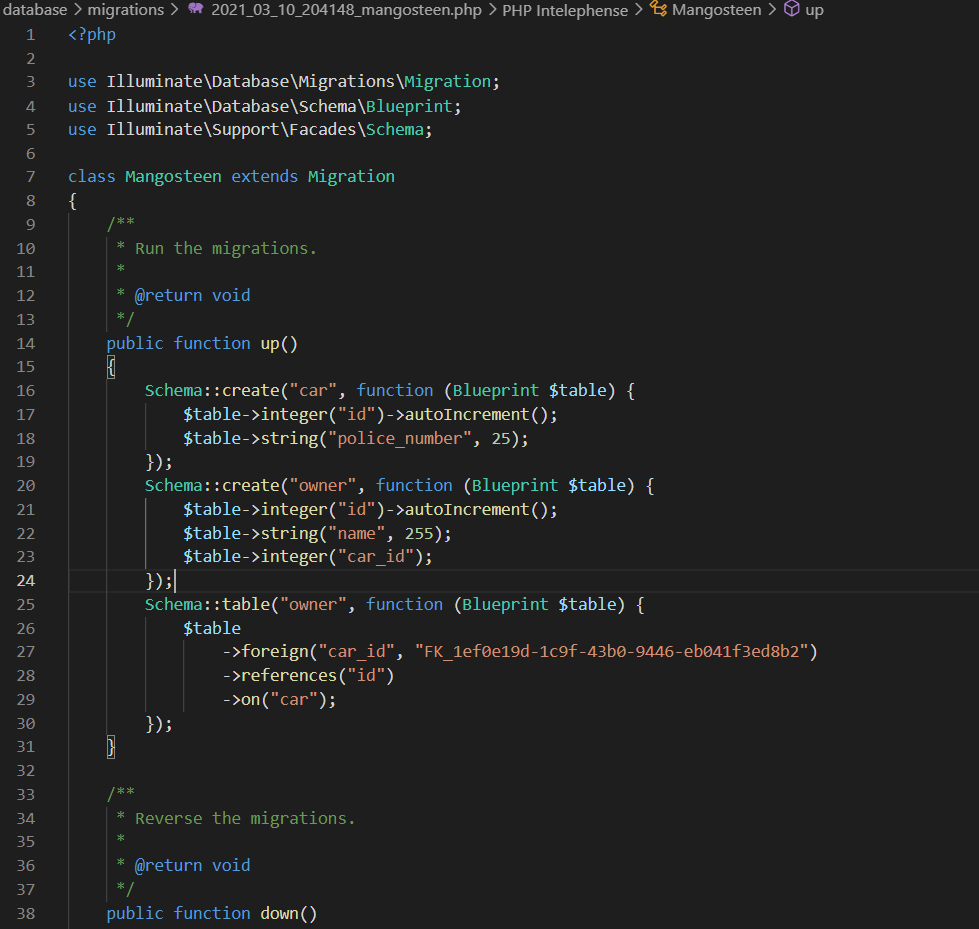
Task: Select the Mangosteen breadcrumb class
Action: pyautogui.click(x=716, y=10)
